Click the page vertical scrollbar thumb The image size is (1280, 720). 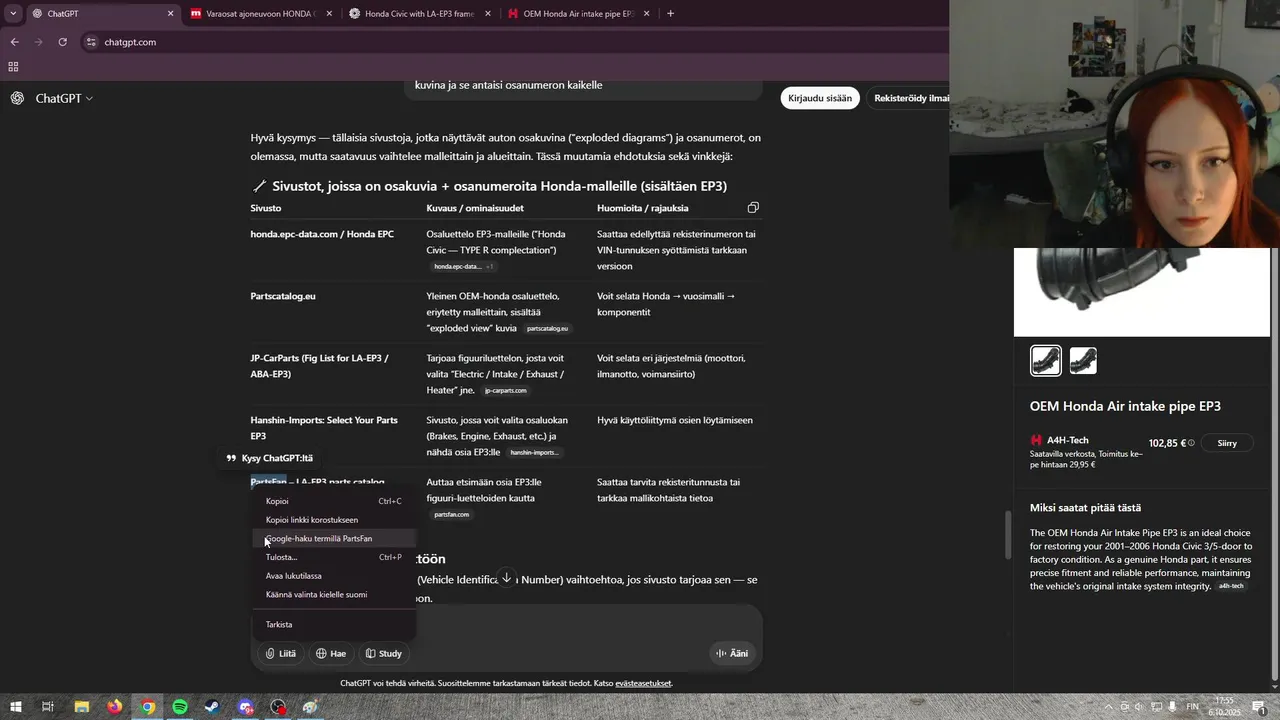(x=1008, y=535)
